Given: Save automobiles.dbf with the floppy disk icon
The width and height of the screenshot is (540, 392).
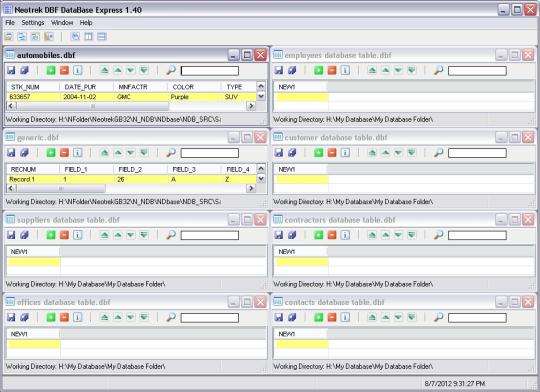Looking at the screenshot, I should click(x=11, y=70).
